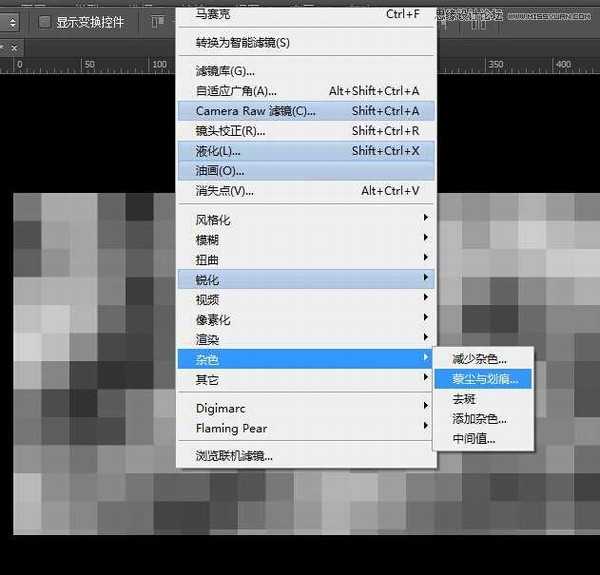
Task: Expand the 模糊 blur submenu
Action: 207,240
